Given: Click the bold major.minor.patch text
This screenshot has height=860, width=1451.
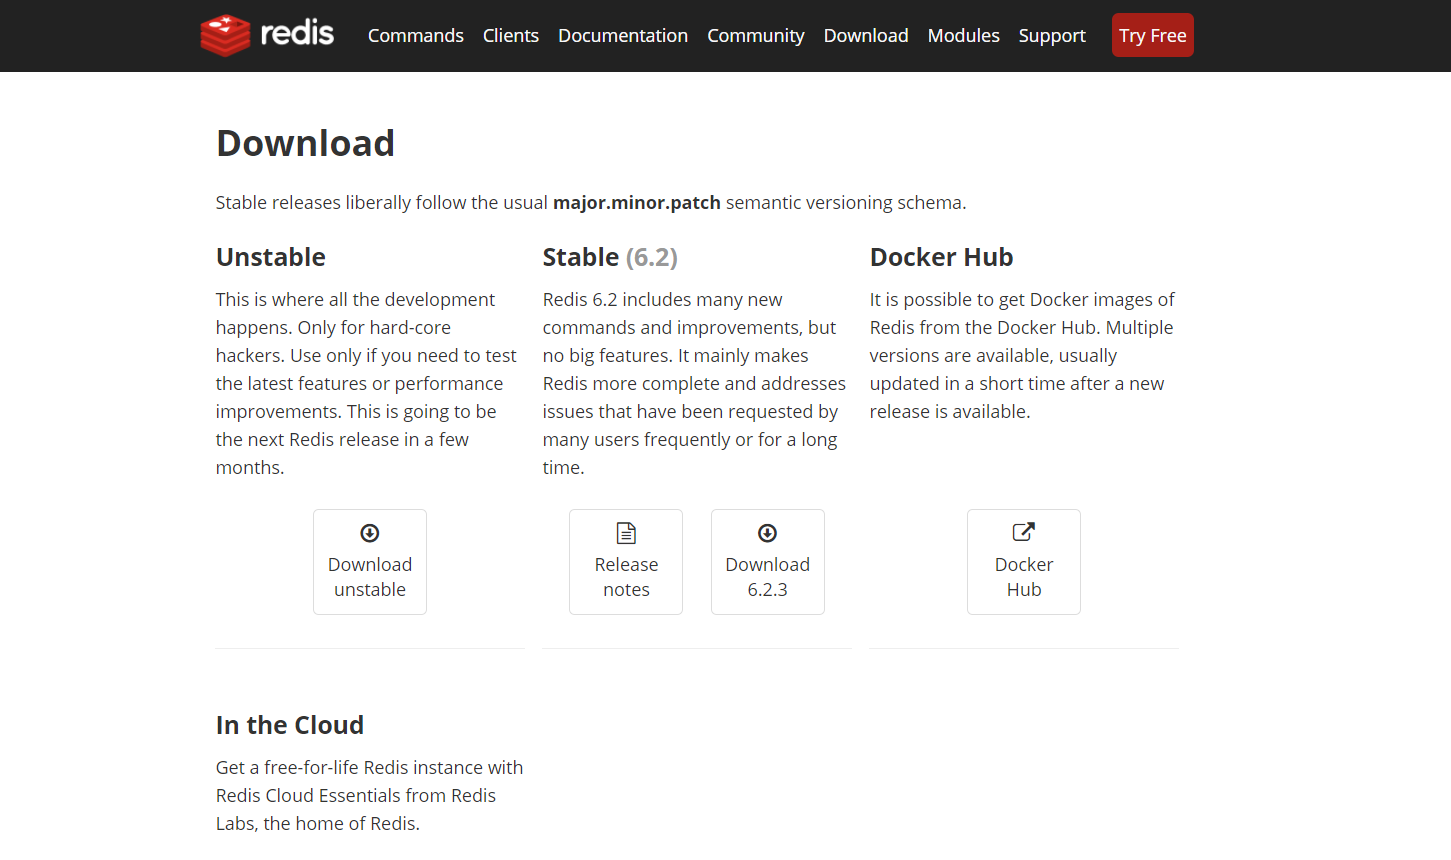Looking at the screenshot, I should [x=637, y=203].
